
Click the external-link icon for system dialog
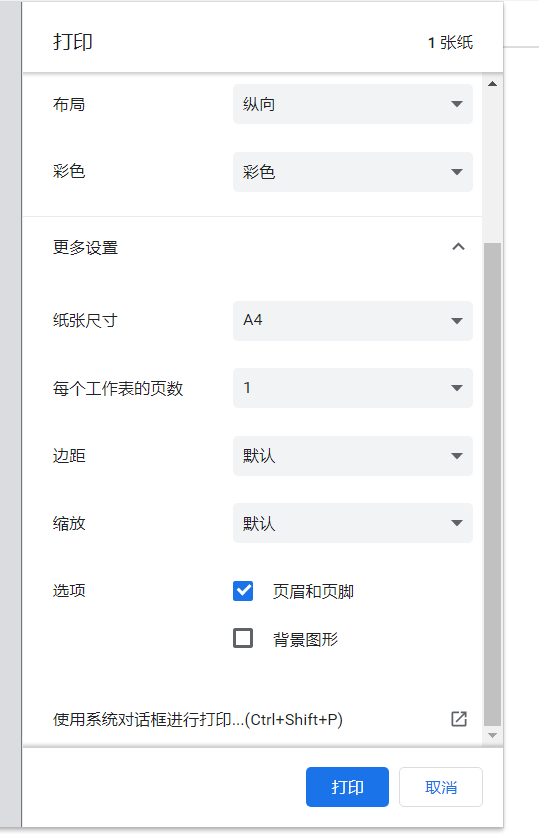pyautogui.click(x=459, y=719)
